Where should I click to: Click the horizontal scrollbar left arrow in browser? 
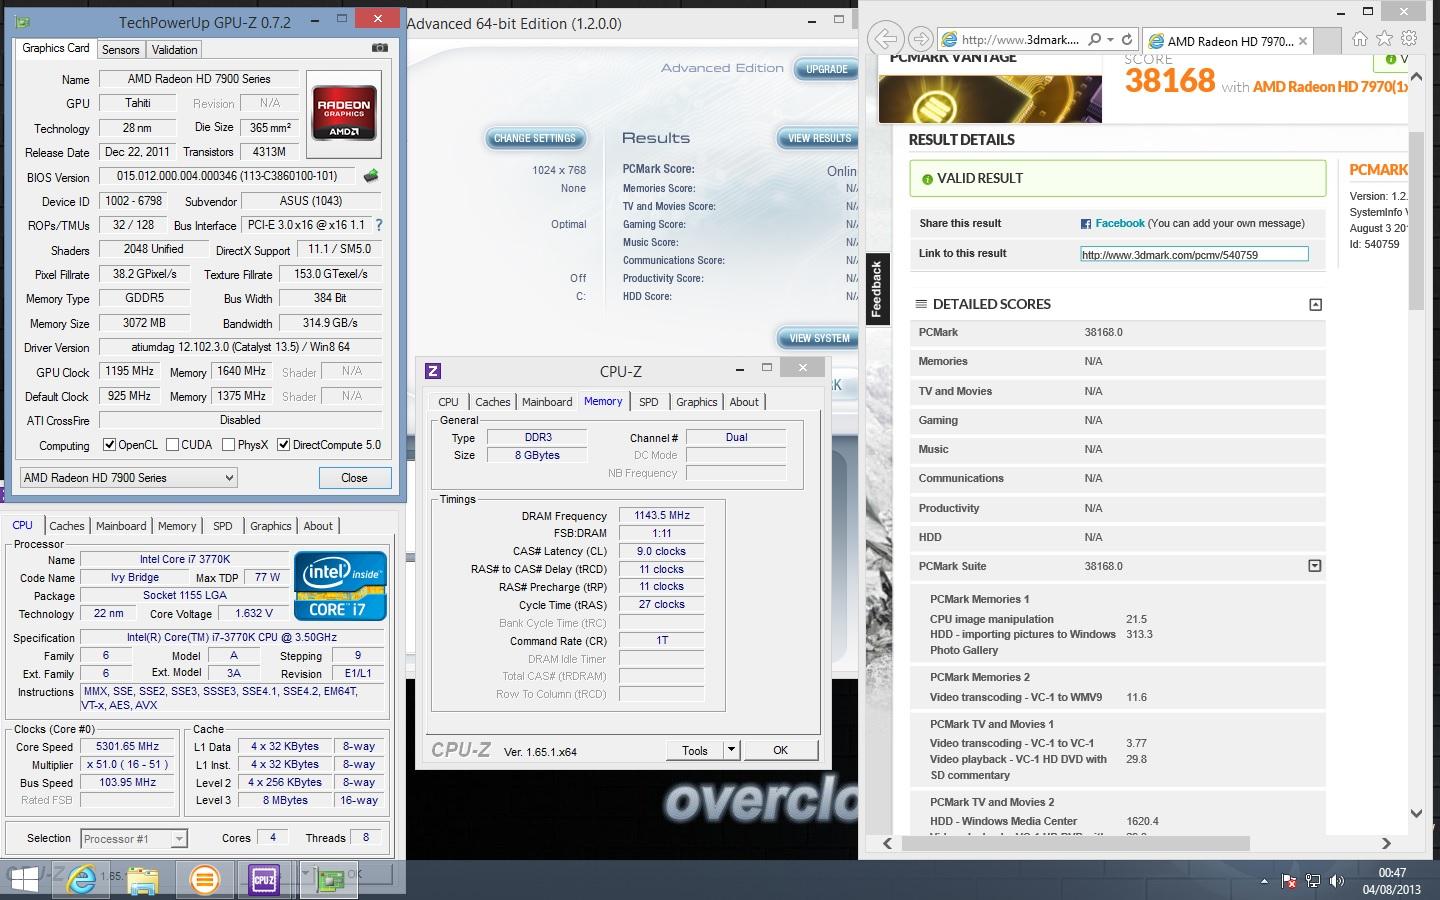[887, 843]
